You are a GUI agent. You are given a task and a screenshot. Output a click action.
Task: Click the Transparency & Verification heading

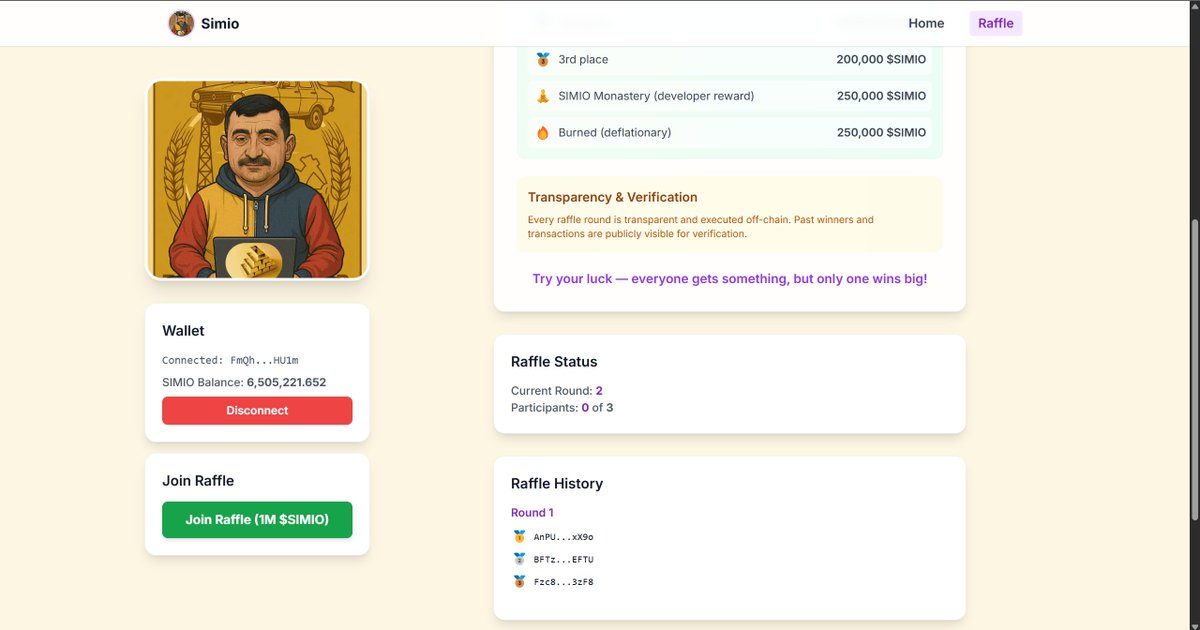pos(613,197)
